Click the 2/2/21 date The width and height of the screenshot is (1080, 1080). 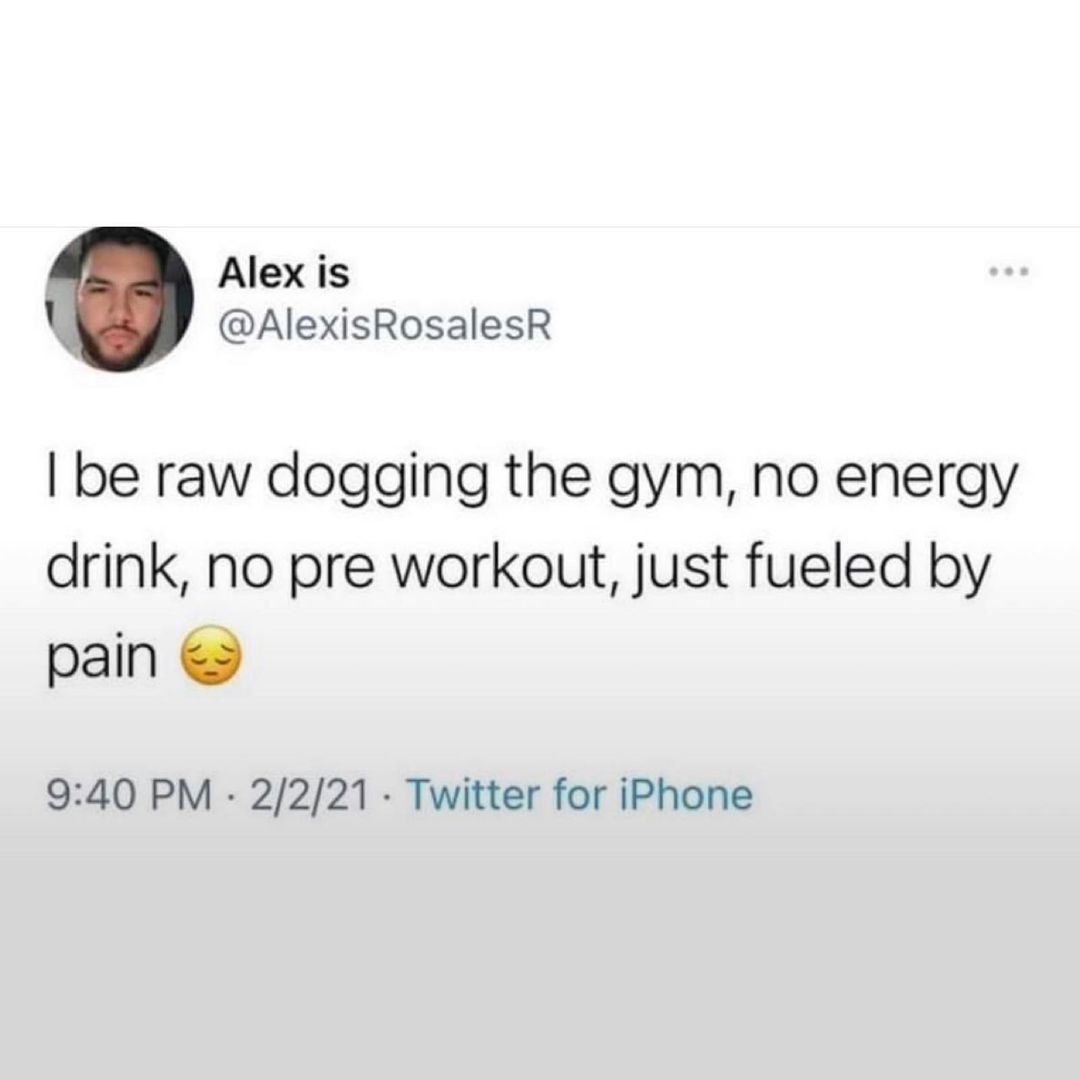coord(309,795)
